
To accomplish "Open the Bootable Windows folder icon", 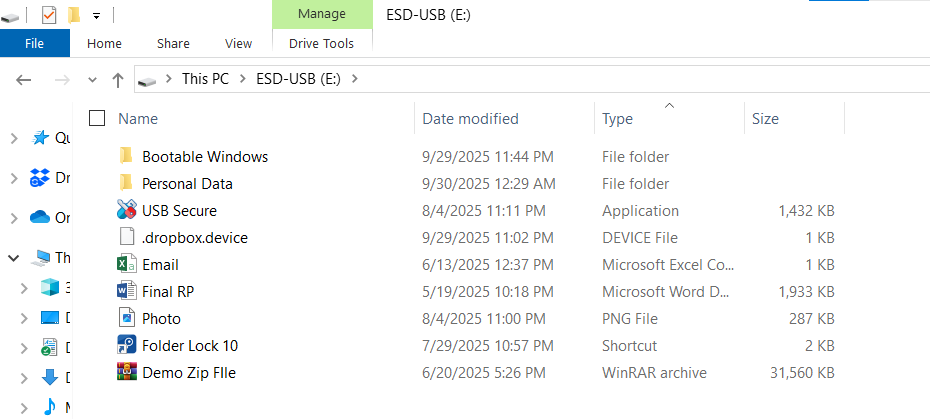I will click(x=126, y=157).
